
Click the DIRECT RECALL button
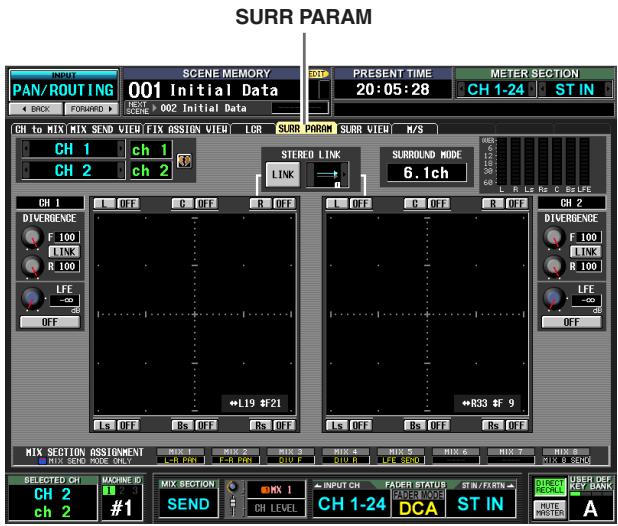point(550,487)
